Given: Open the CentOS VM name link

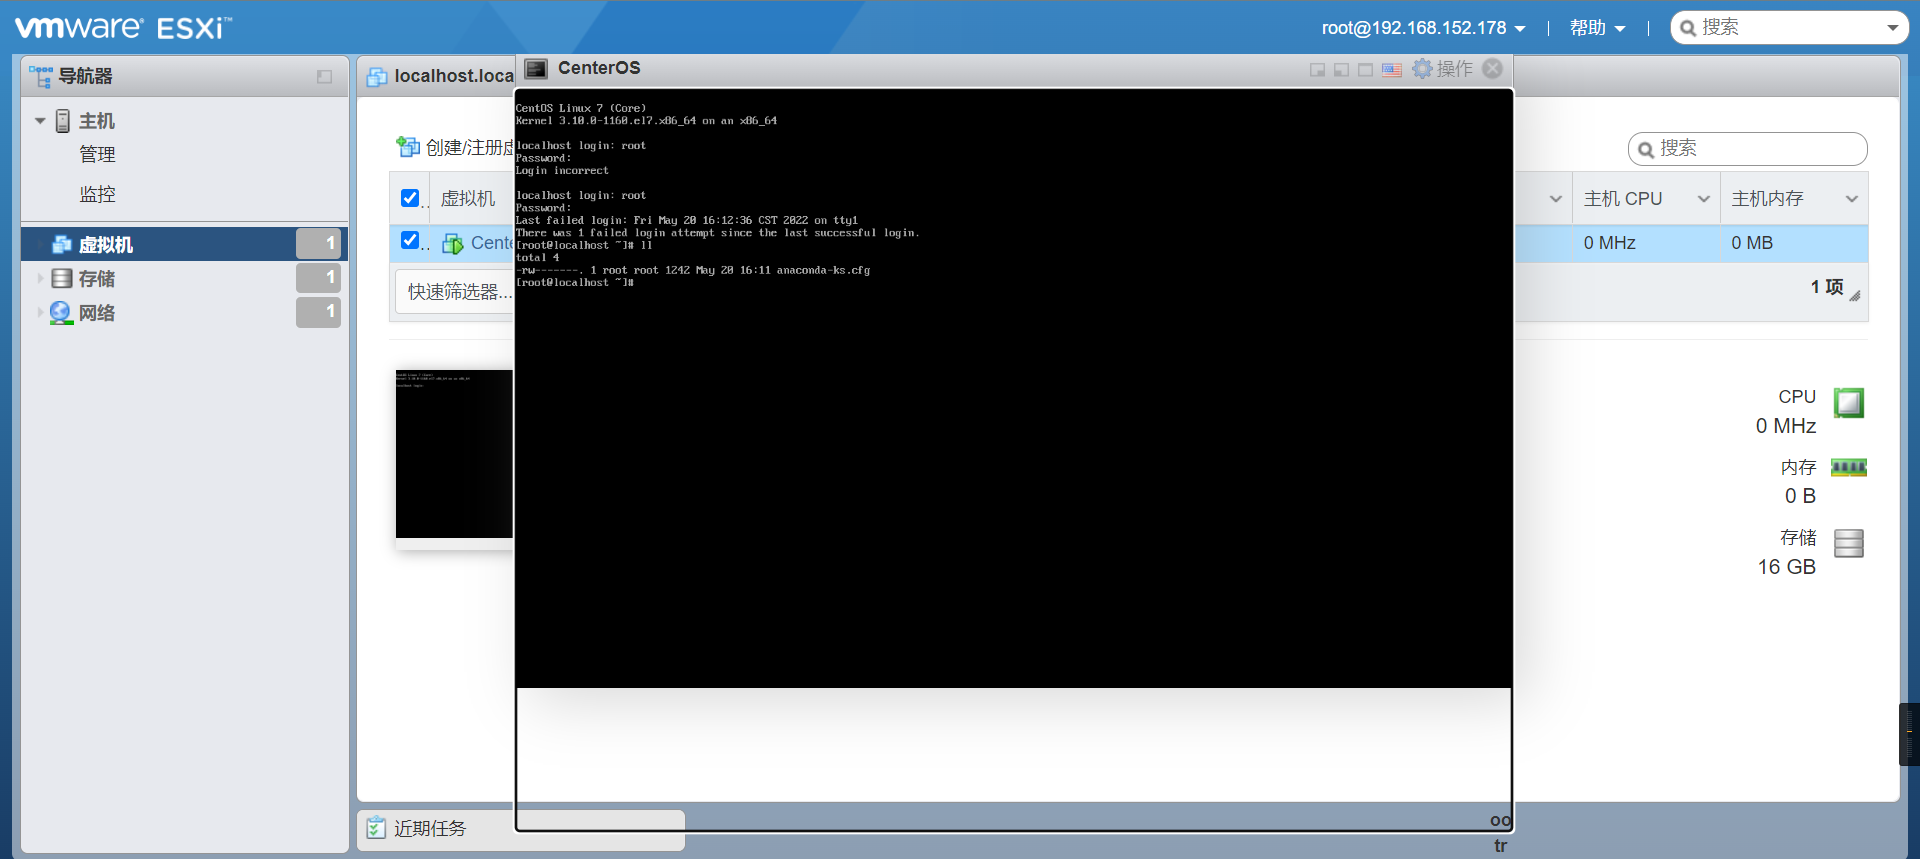Looking at the screenshot, I should [x=492, y=243].
